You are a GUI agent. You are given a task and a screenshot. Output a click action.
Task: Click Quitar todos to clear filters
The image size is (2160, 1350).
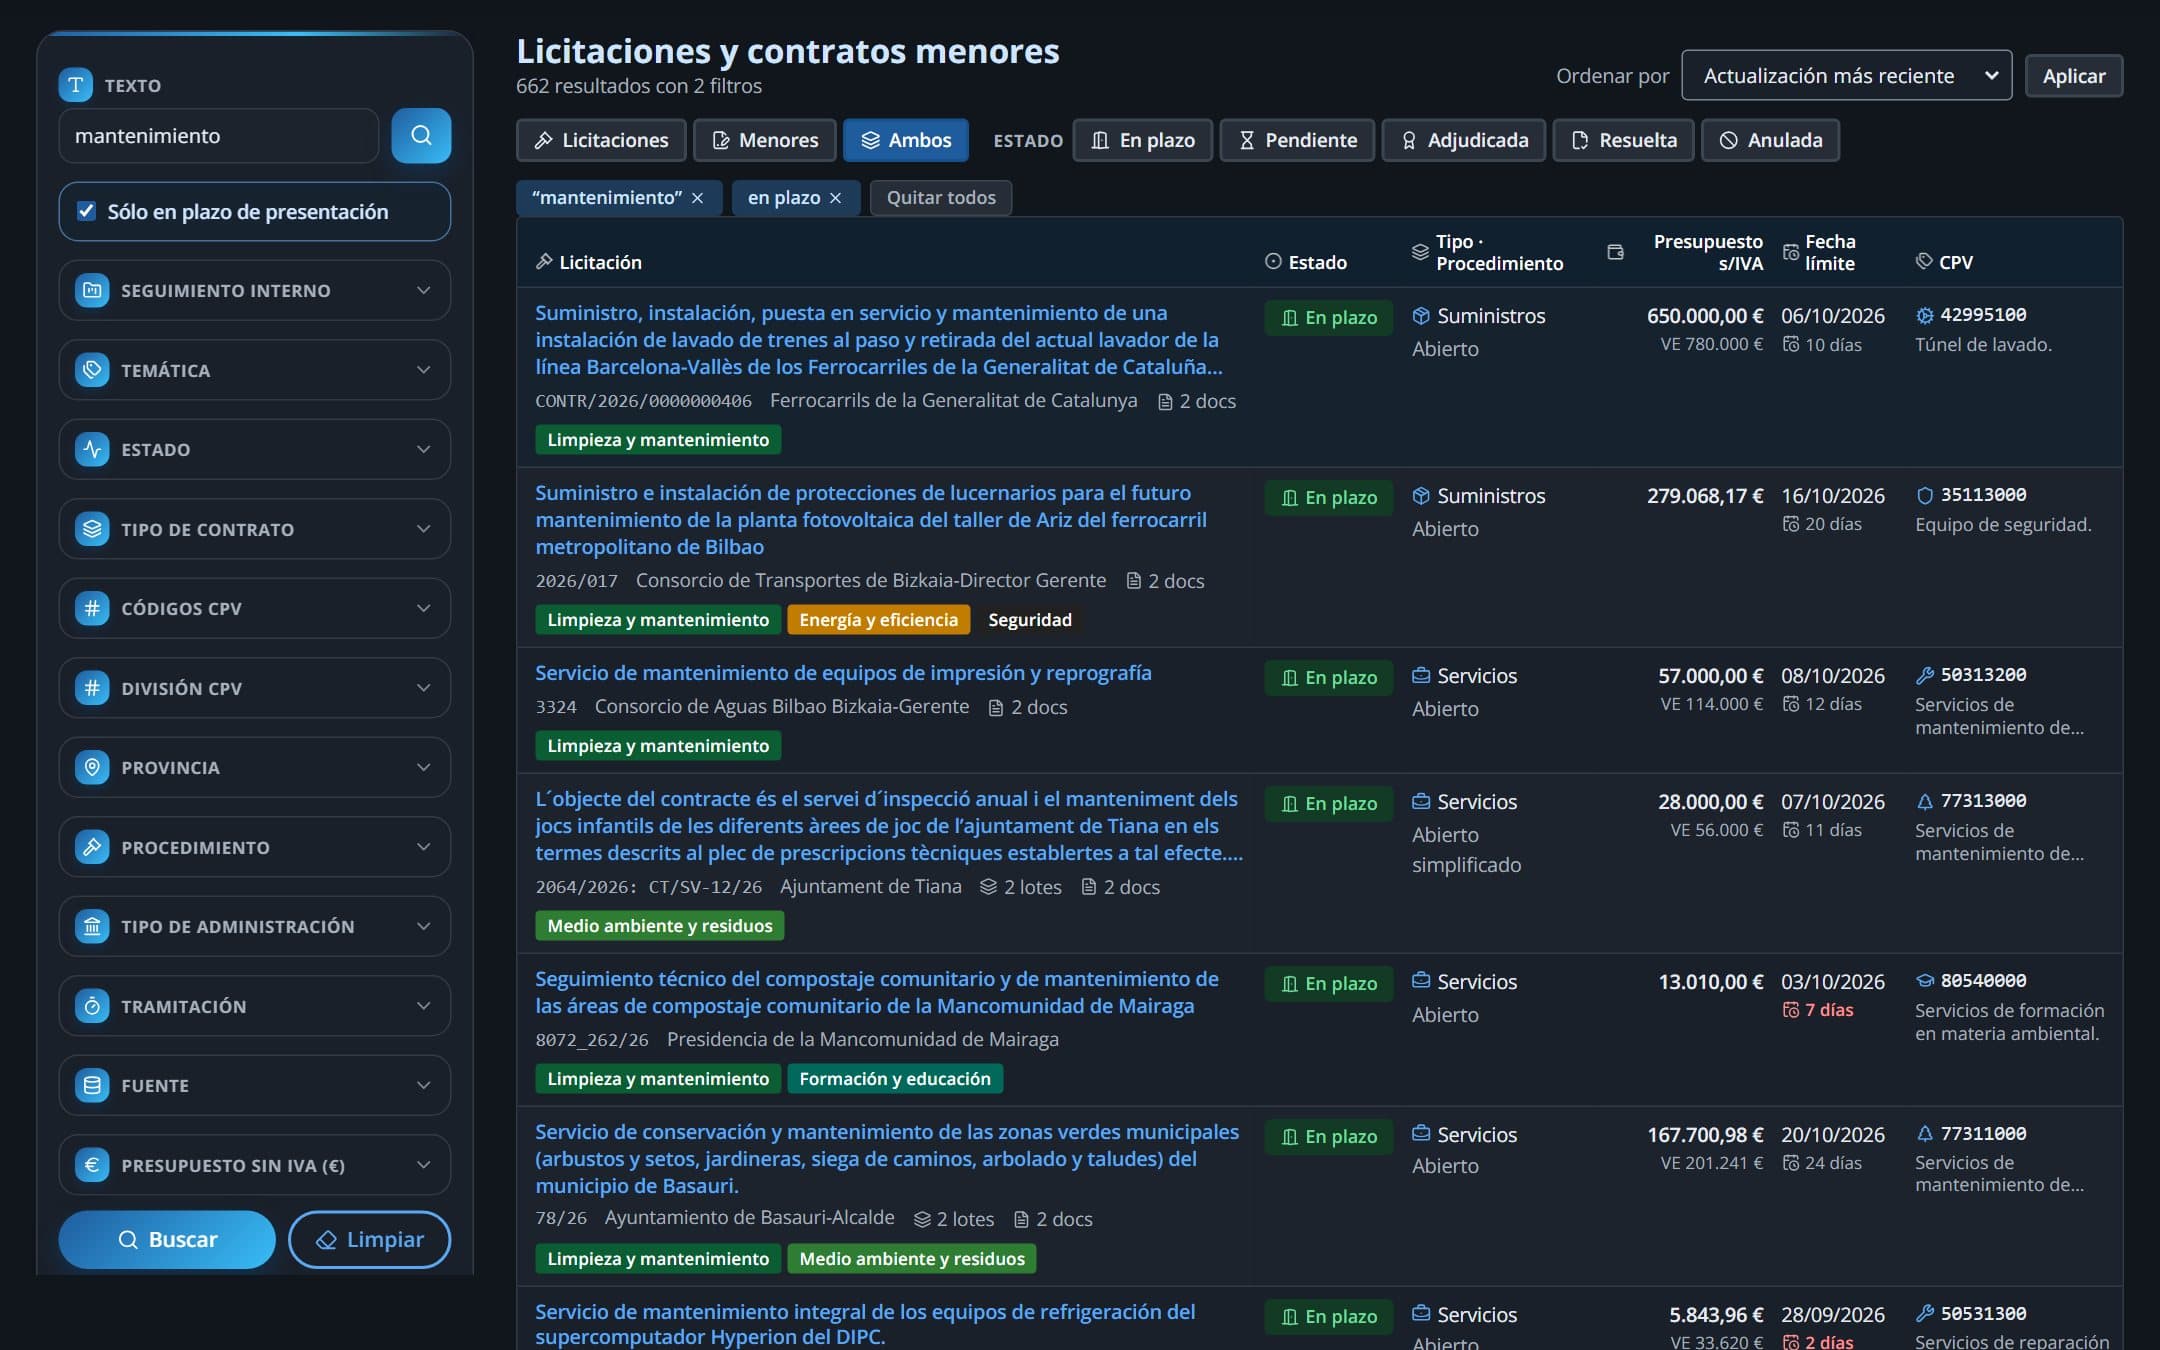(941, 198)
